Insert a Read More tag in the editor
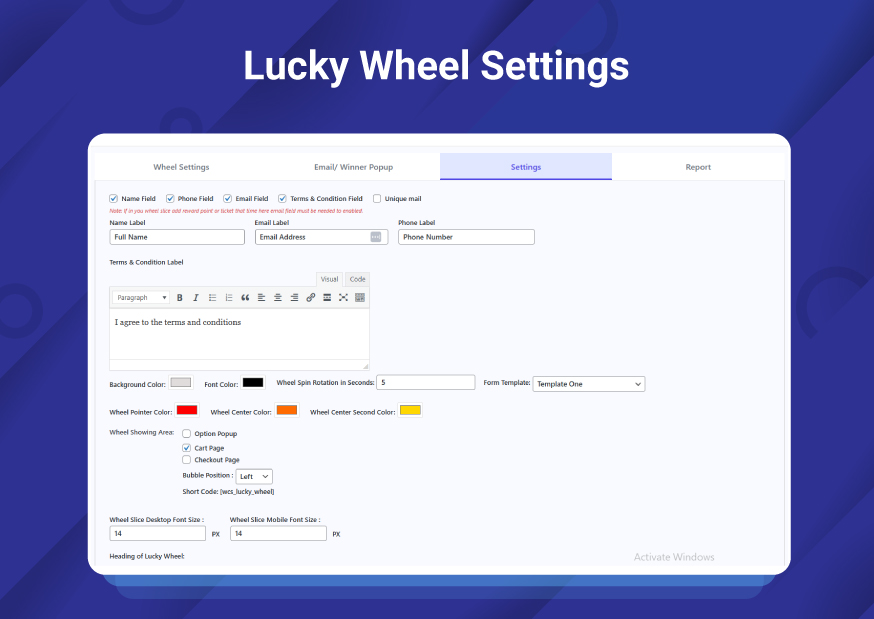This screenshot has height=619, width=874. tap(327, 298)
